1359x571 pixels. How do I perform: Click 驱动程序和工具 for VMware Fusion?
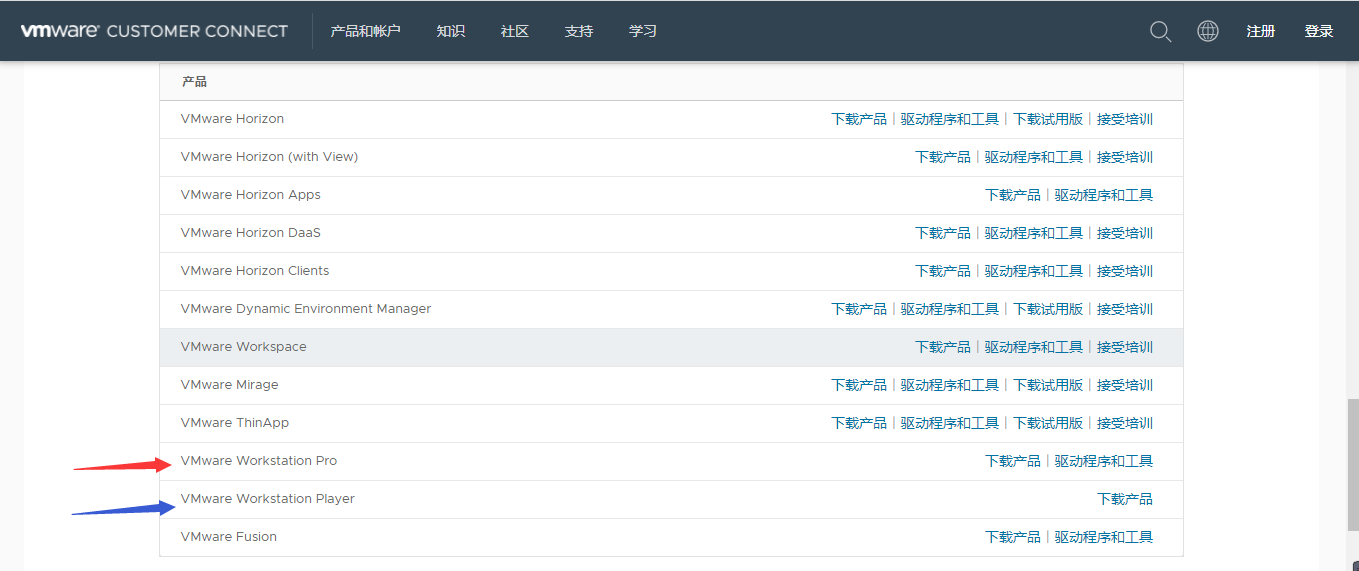[1104, 537]
